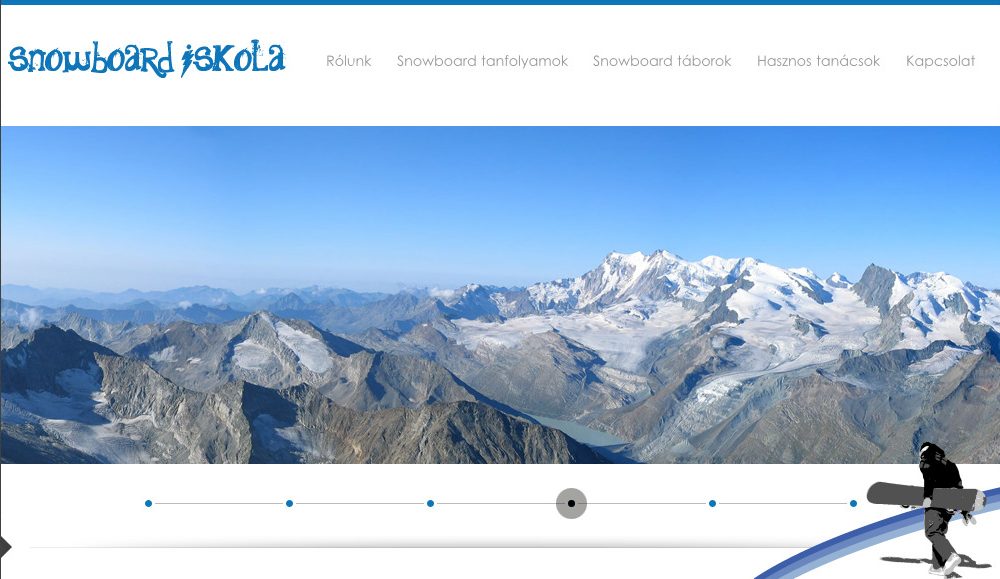
Task: Click the Snowboard iskola logo
Action: point(146,59)
